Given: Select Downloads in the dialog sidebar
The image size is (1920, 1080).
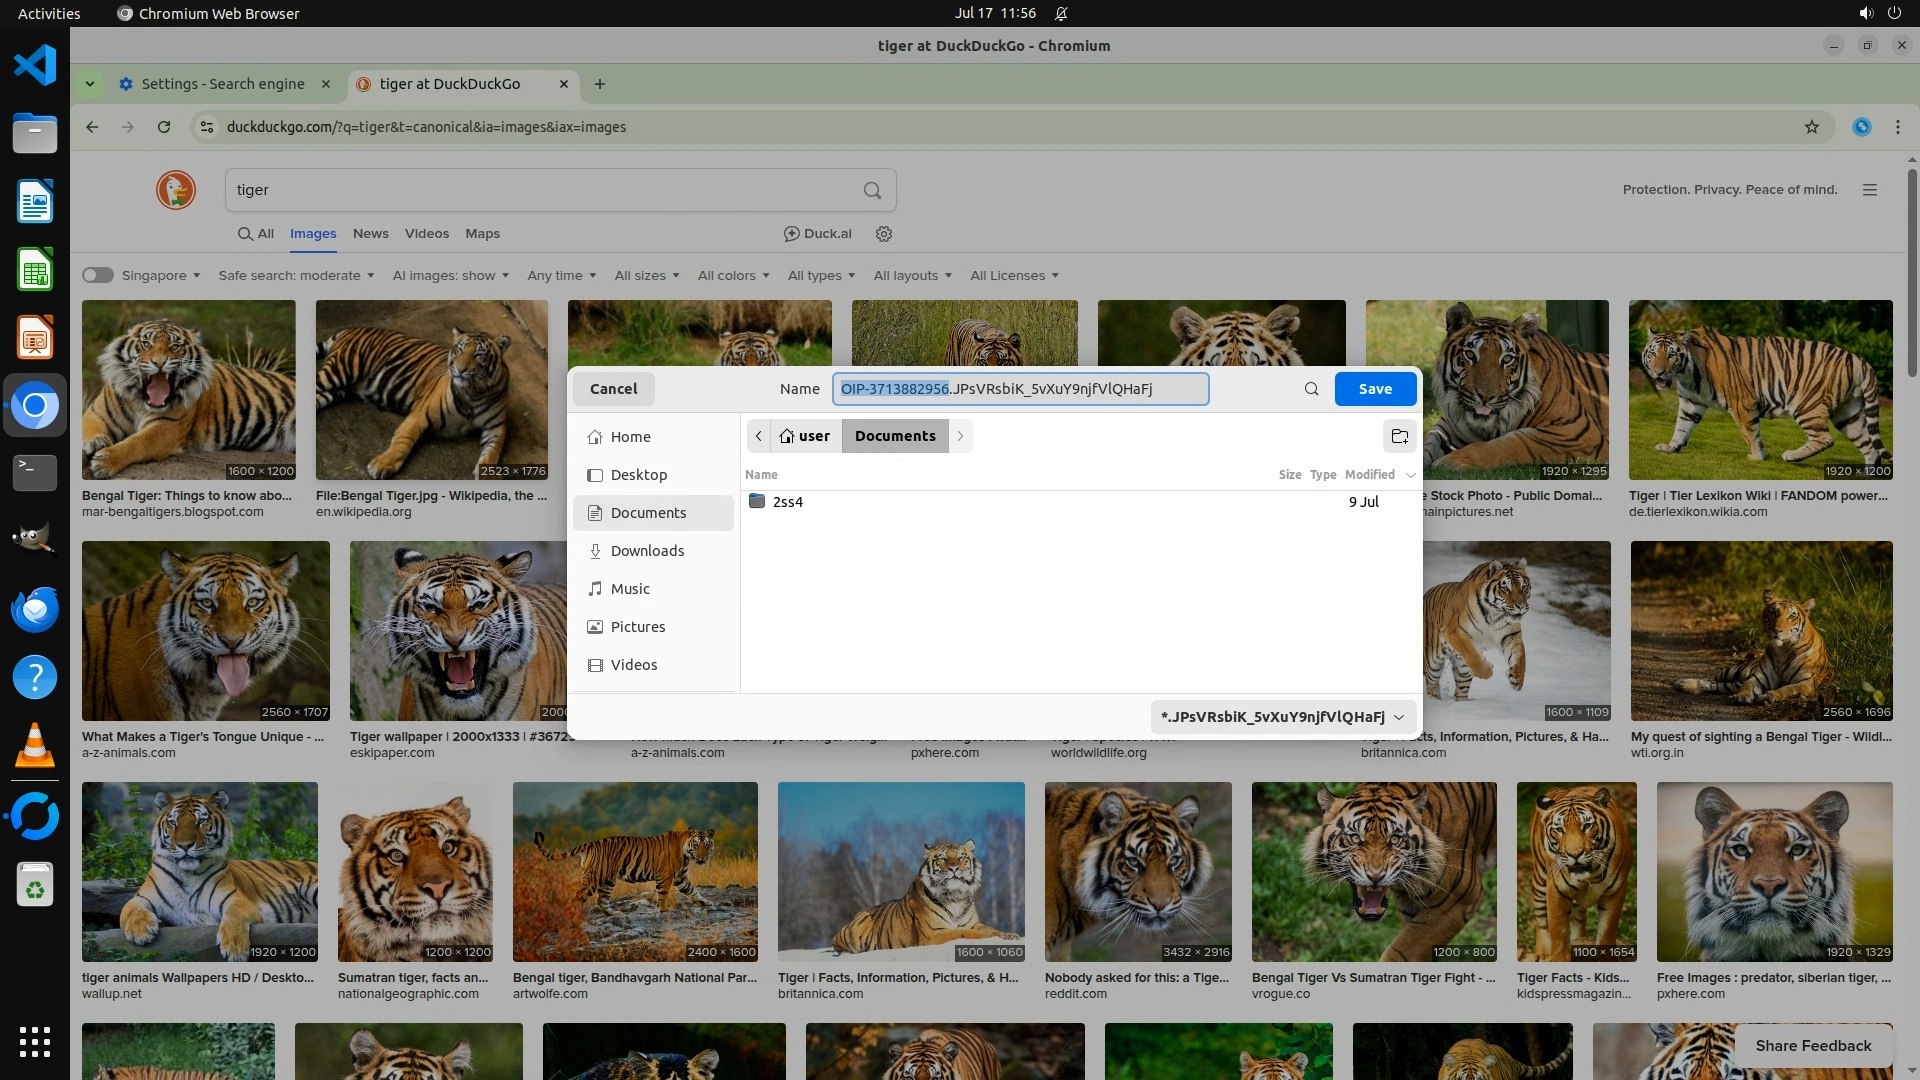Looking at the screenshot, I should (x=647, y=551).
